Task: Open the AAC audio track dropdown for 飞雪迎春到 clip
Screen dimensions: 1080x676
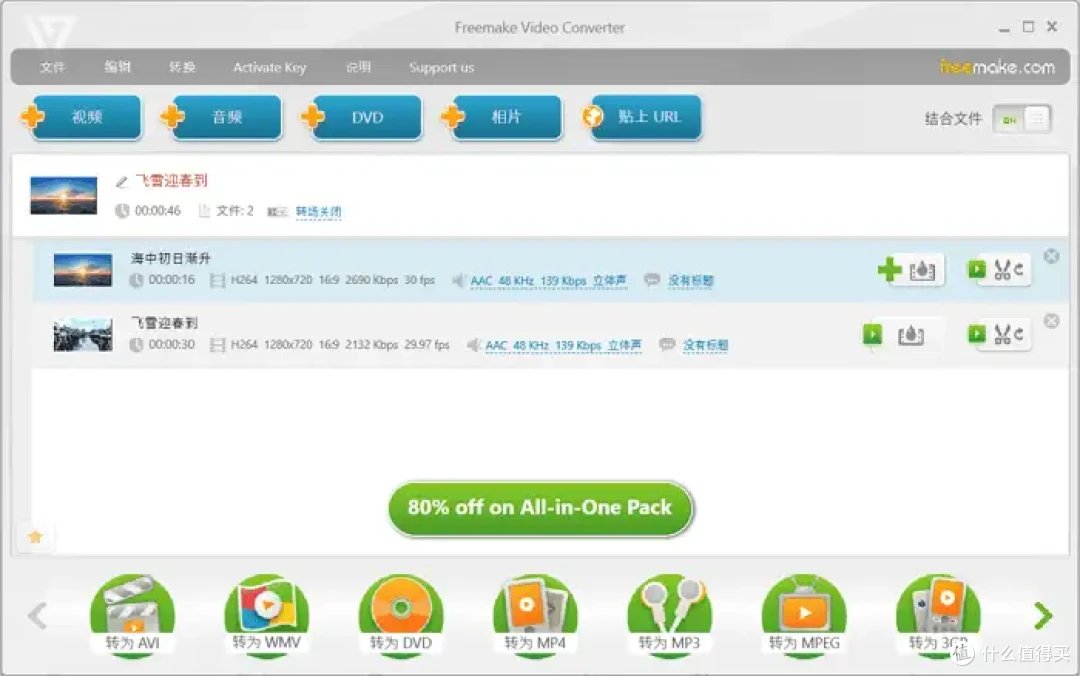Action: [x=563, y=345]
